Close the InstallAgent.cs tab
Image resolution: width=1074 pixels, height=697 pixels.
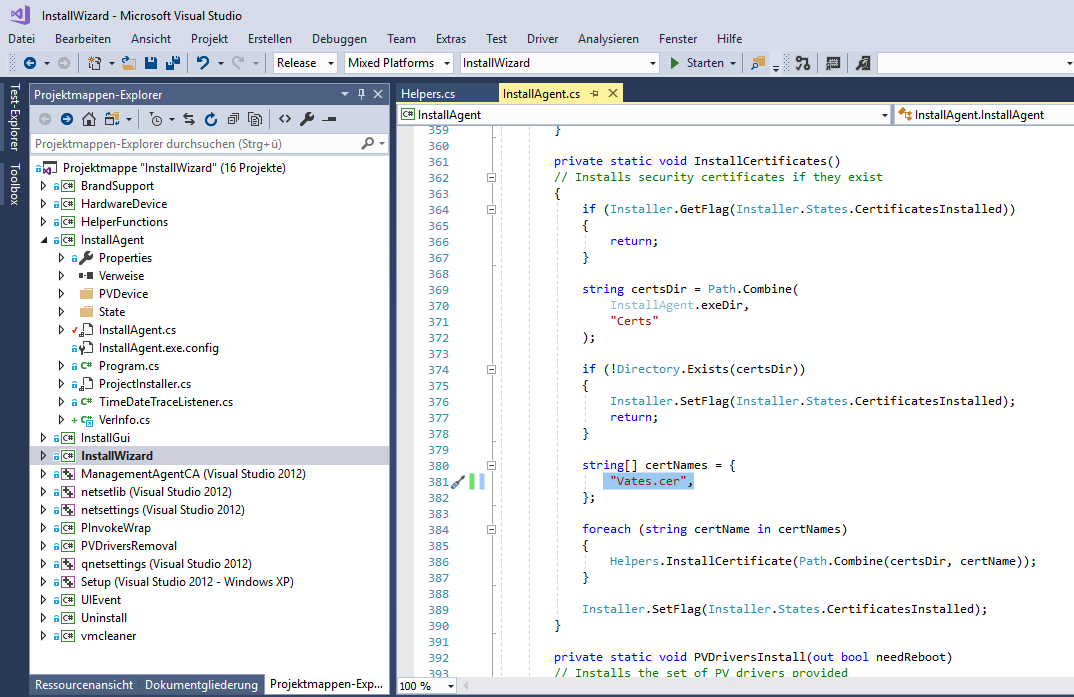pos(613,93)
